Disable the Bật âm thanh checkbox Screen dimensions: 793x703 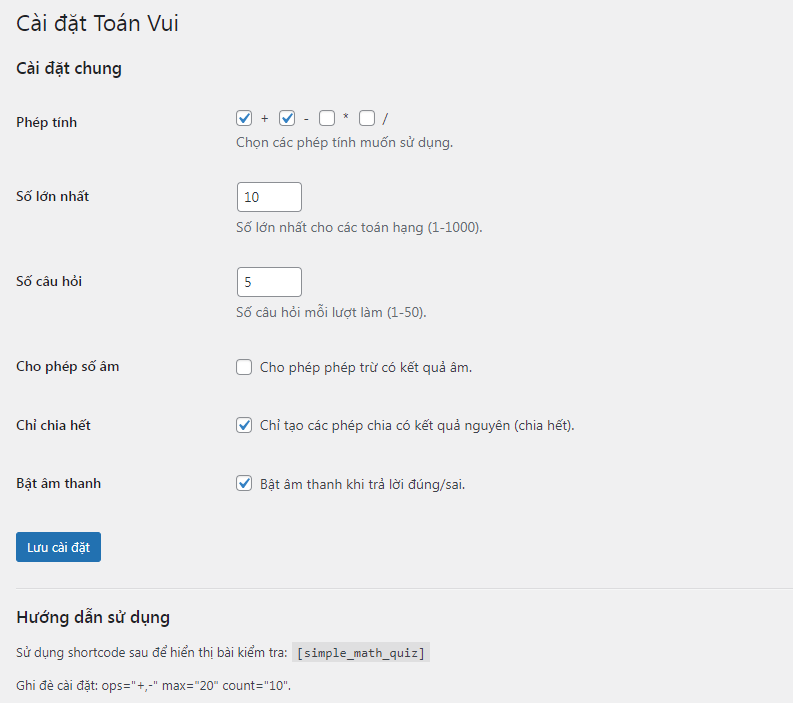tap(244, 484)
